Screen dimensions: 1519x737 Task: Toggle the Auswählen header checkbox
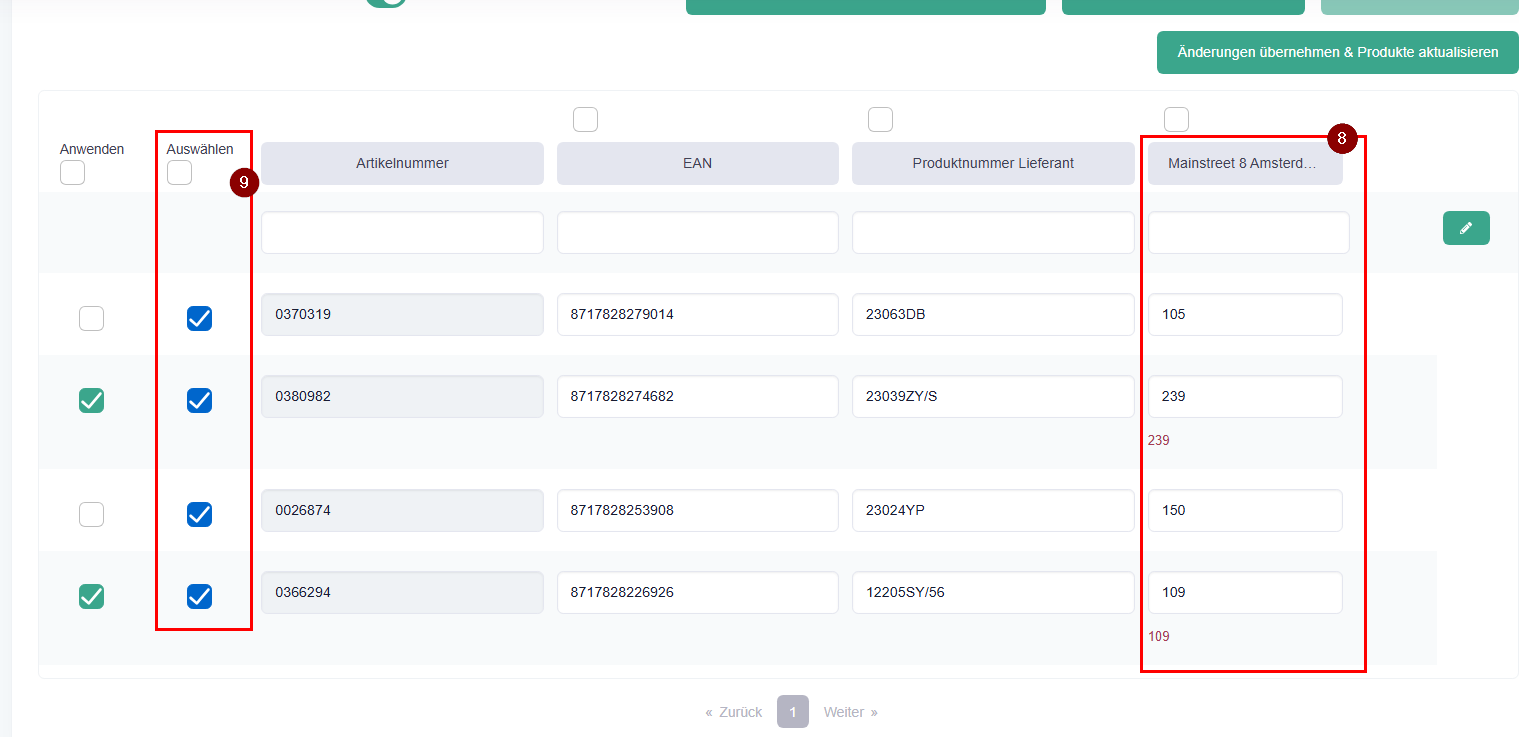pos(179,173)
